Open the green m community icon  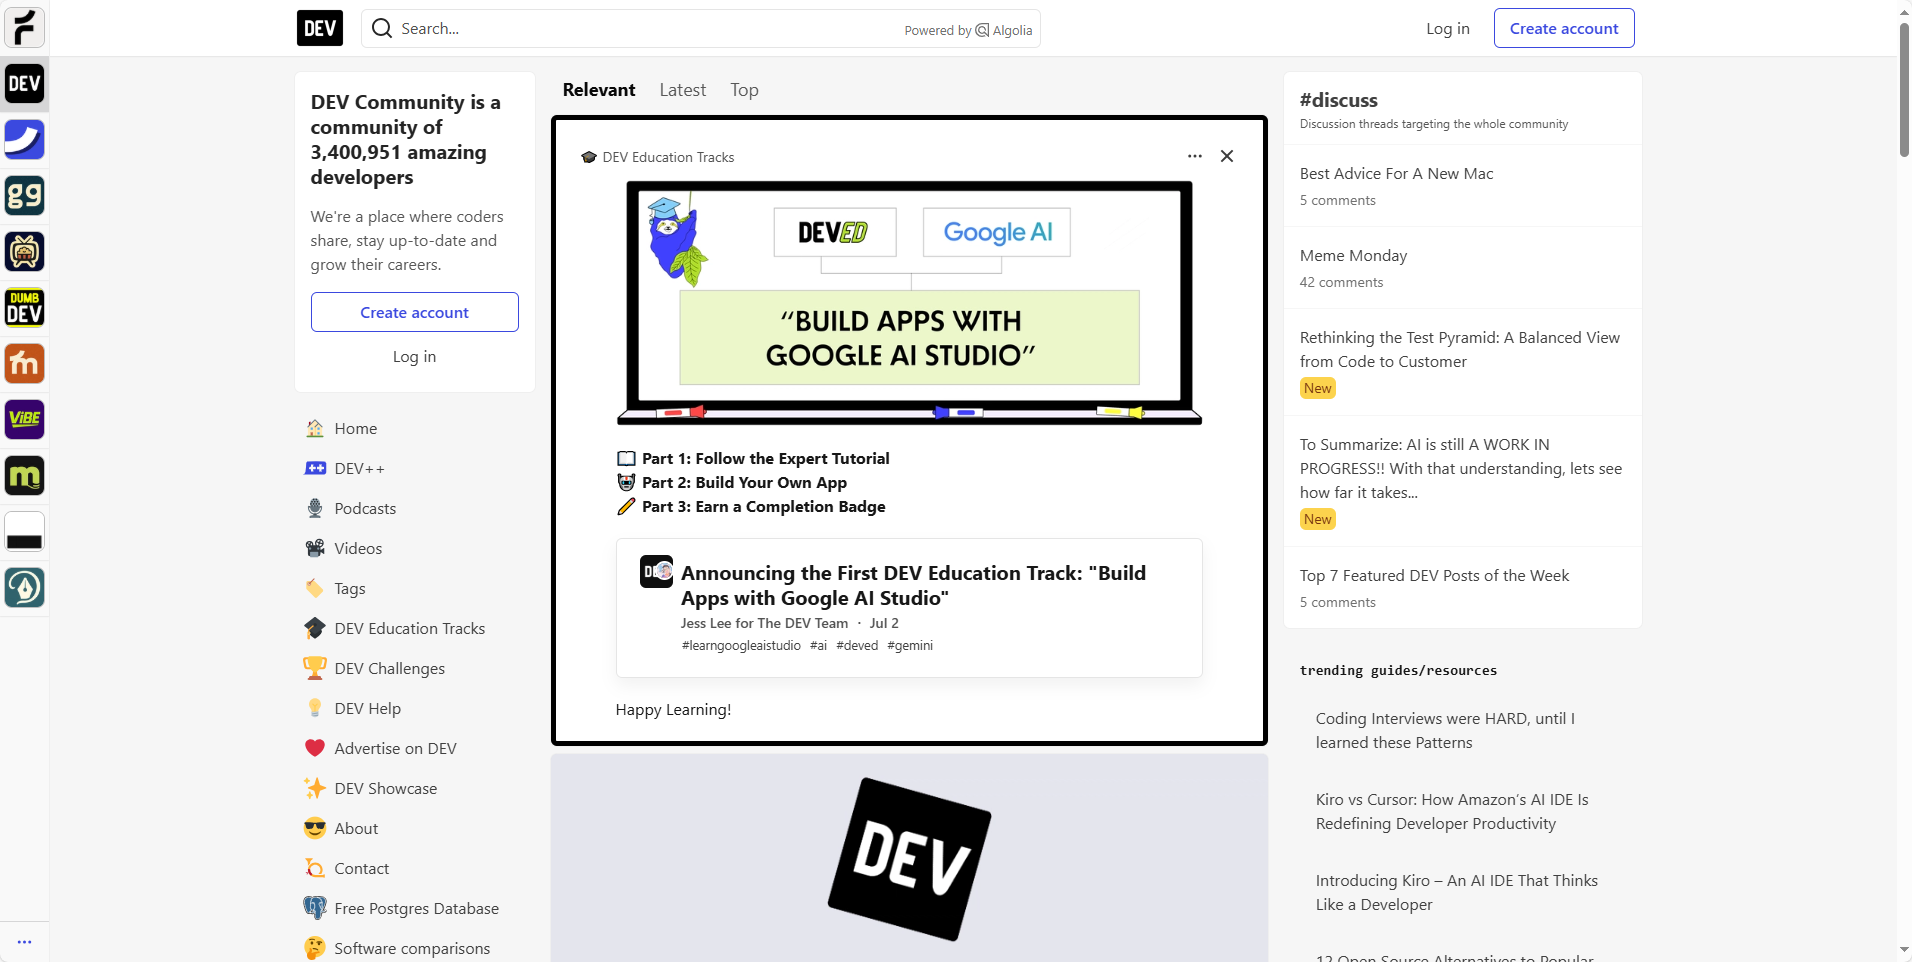[24, 476]
